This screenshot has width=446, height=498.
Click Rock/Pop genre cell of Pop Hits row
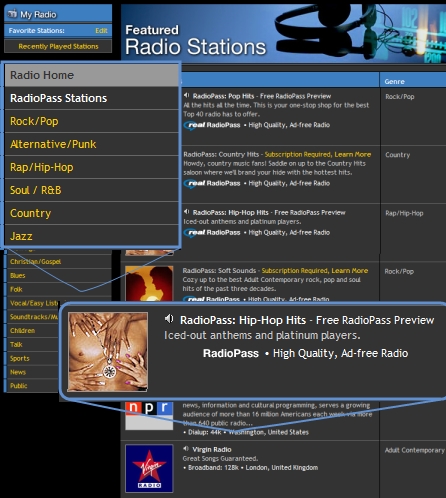400,97
